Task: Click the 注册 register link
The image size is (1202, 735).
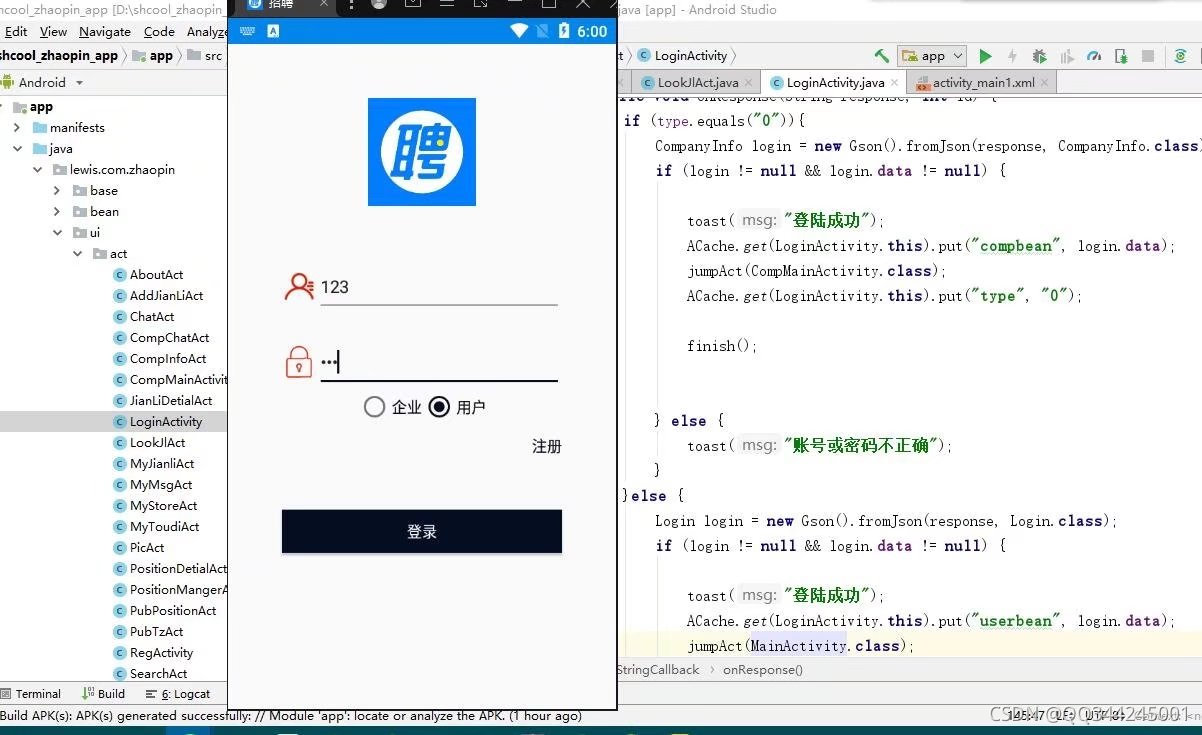Action: pyautogui.click(x=547, y=446)
